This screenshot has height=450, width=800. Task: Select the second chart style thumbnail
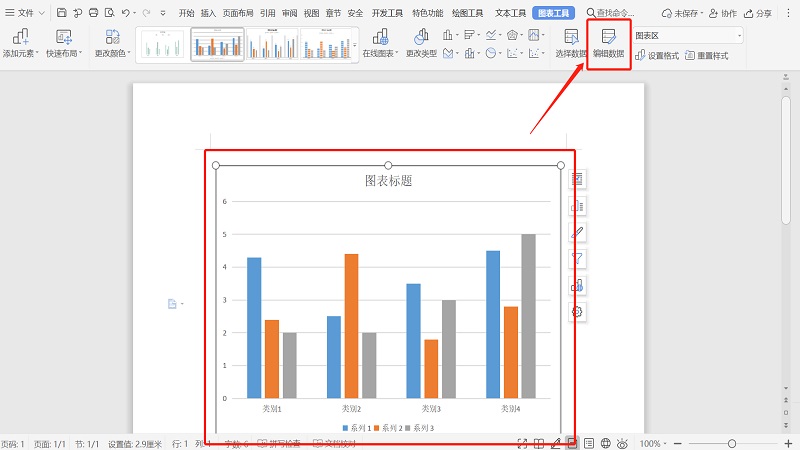(217, 44)
